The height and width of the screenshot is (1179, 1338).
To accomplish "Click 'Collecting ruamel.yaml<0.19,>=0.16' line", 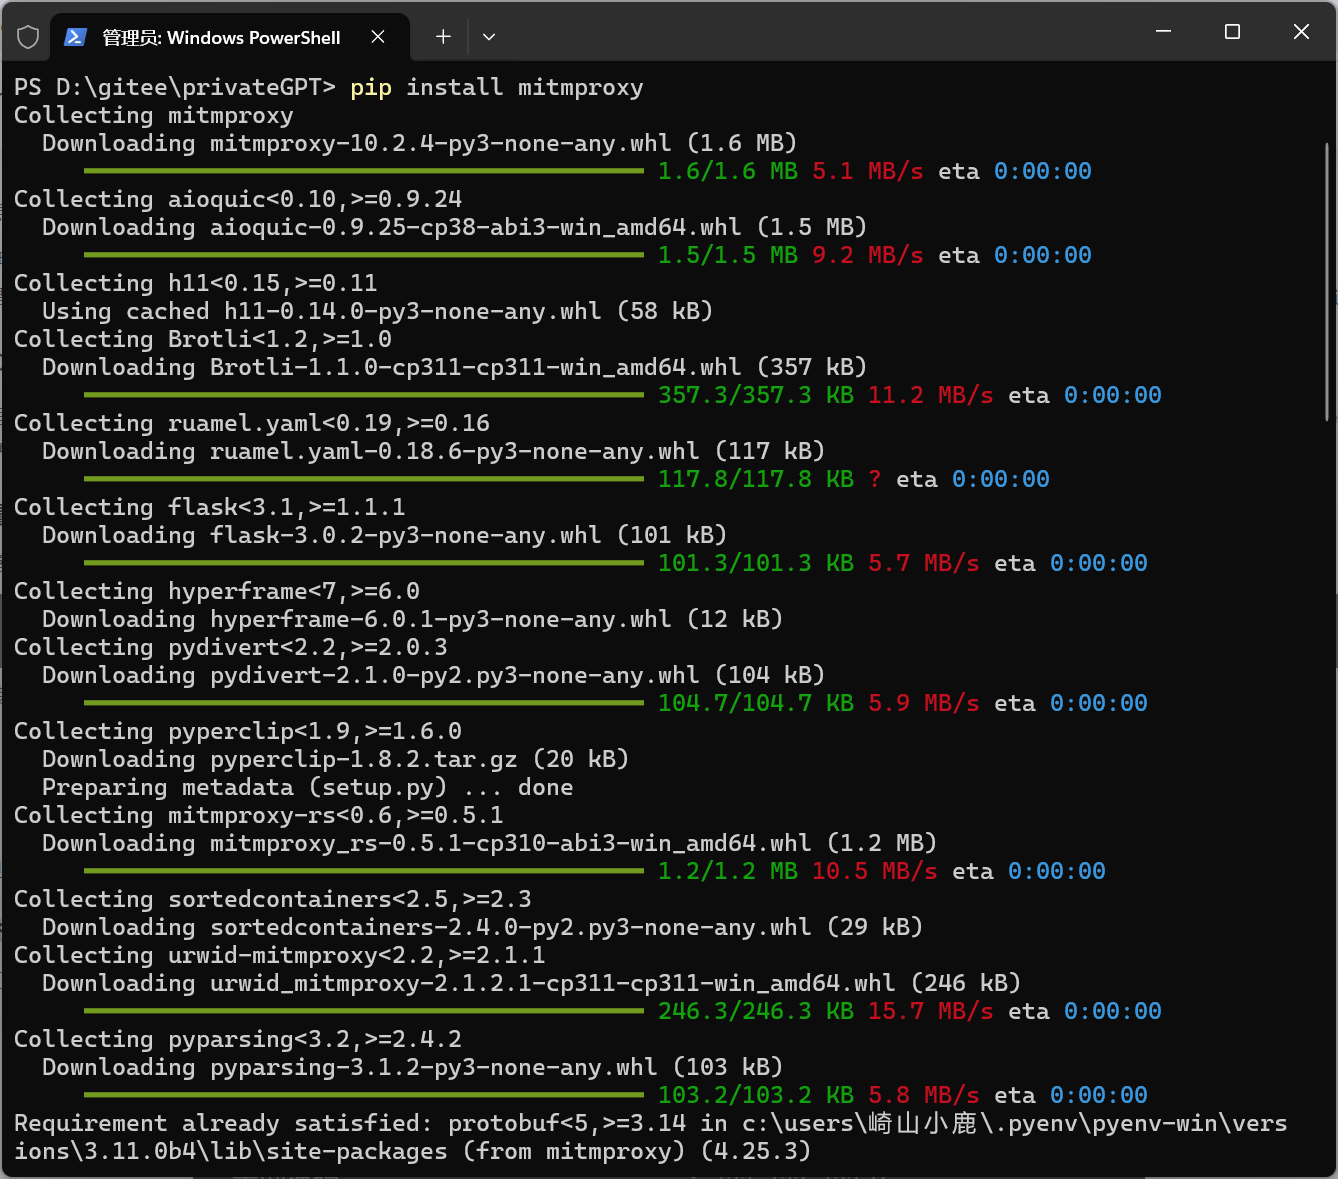I will point(252,424).
